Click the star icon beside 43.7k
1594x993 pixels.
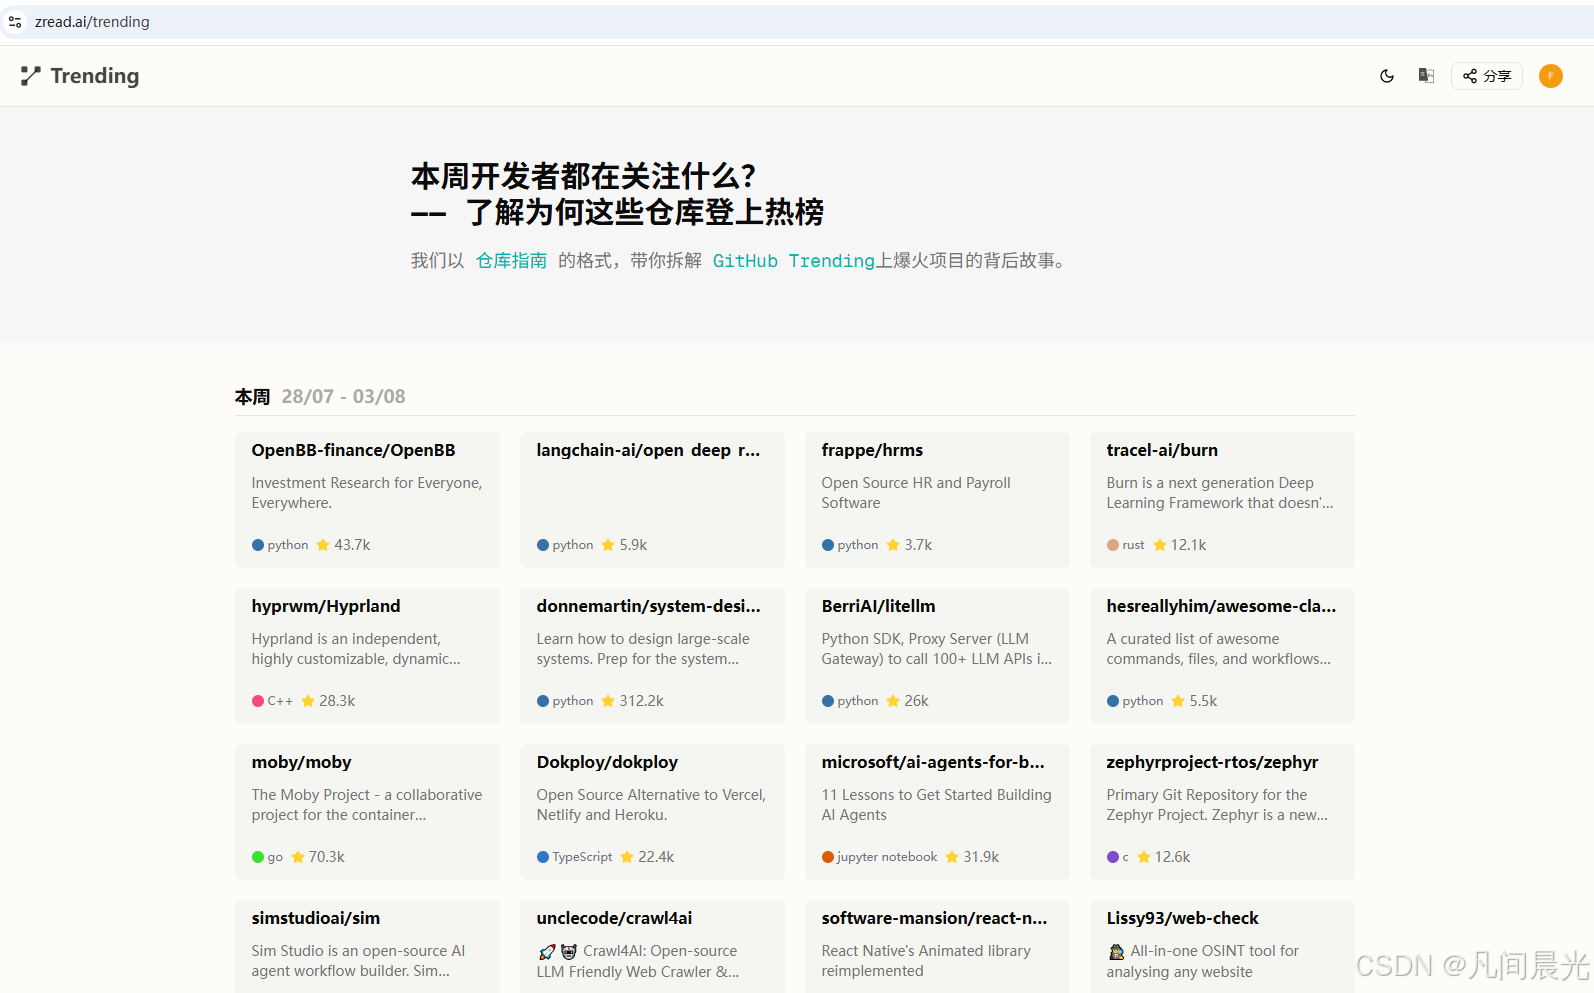coord(323,545)
